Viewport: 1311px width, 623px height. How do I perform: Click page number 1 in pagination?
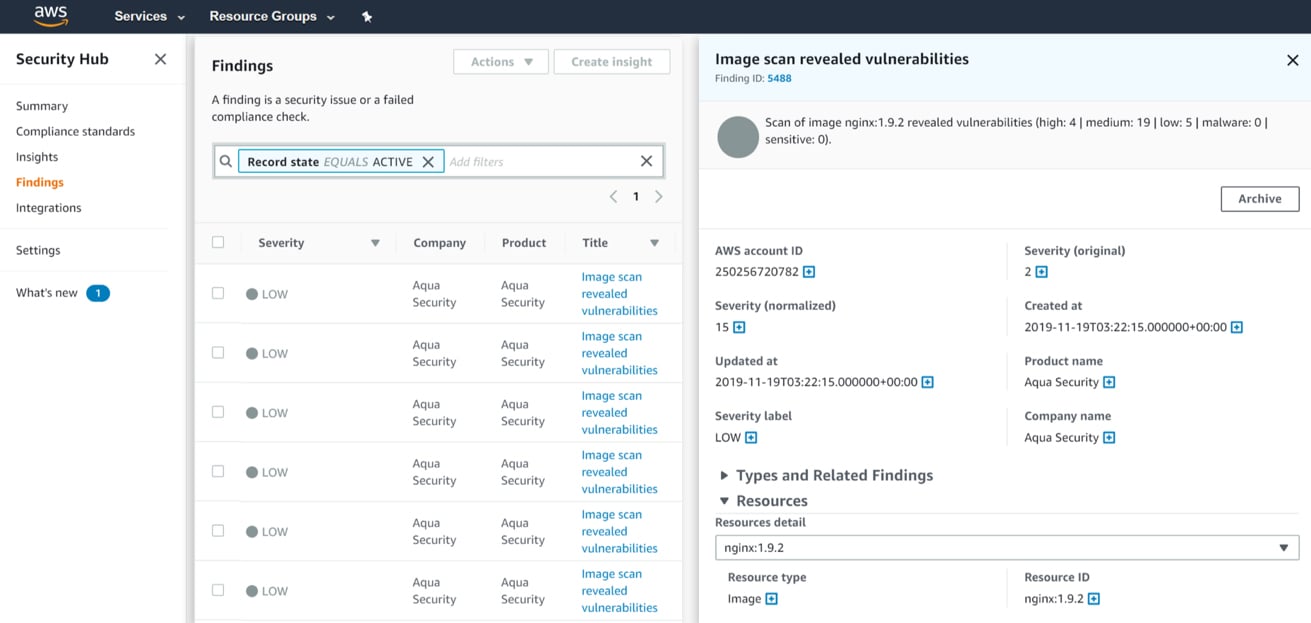[636, 197]
